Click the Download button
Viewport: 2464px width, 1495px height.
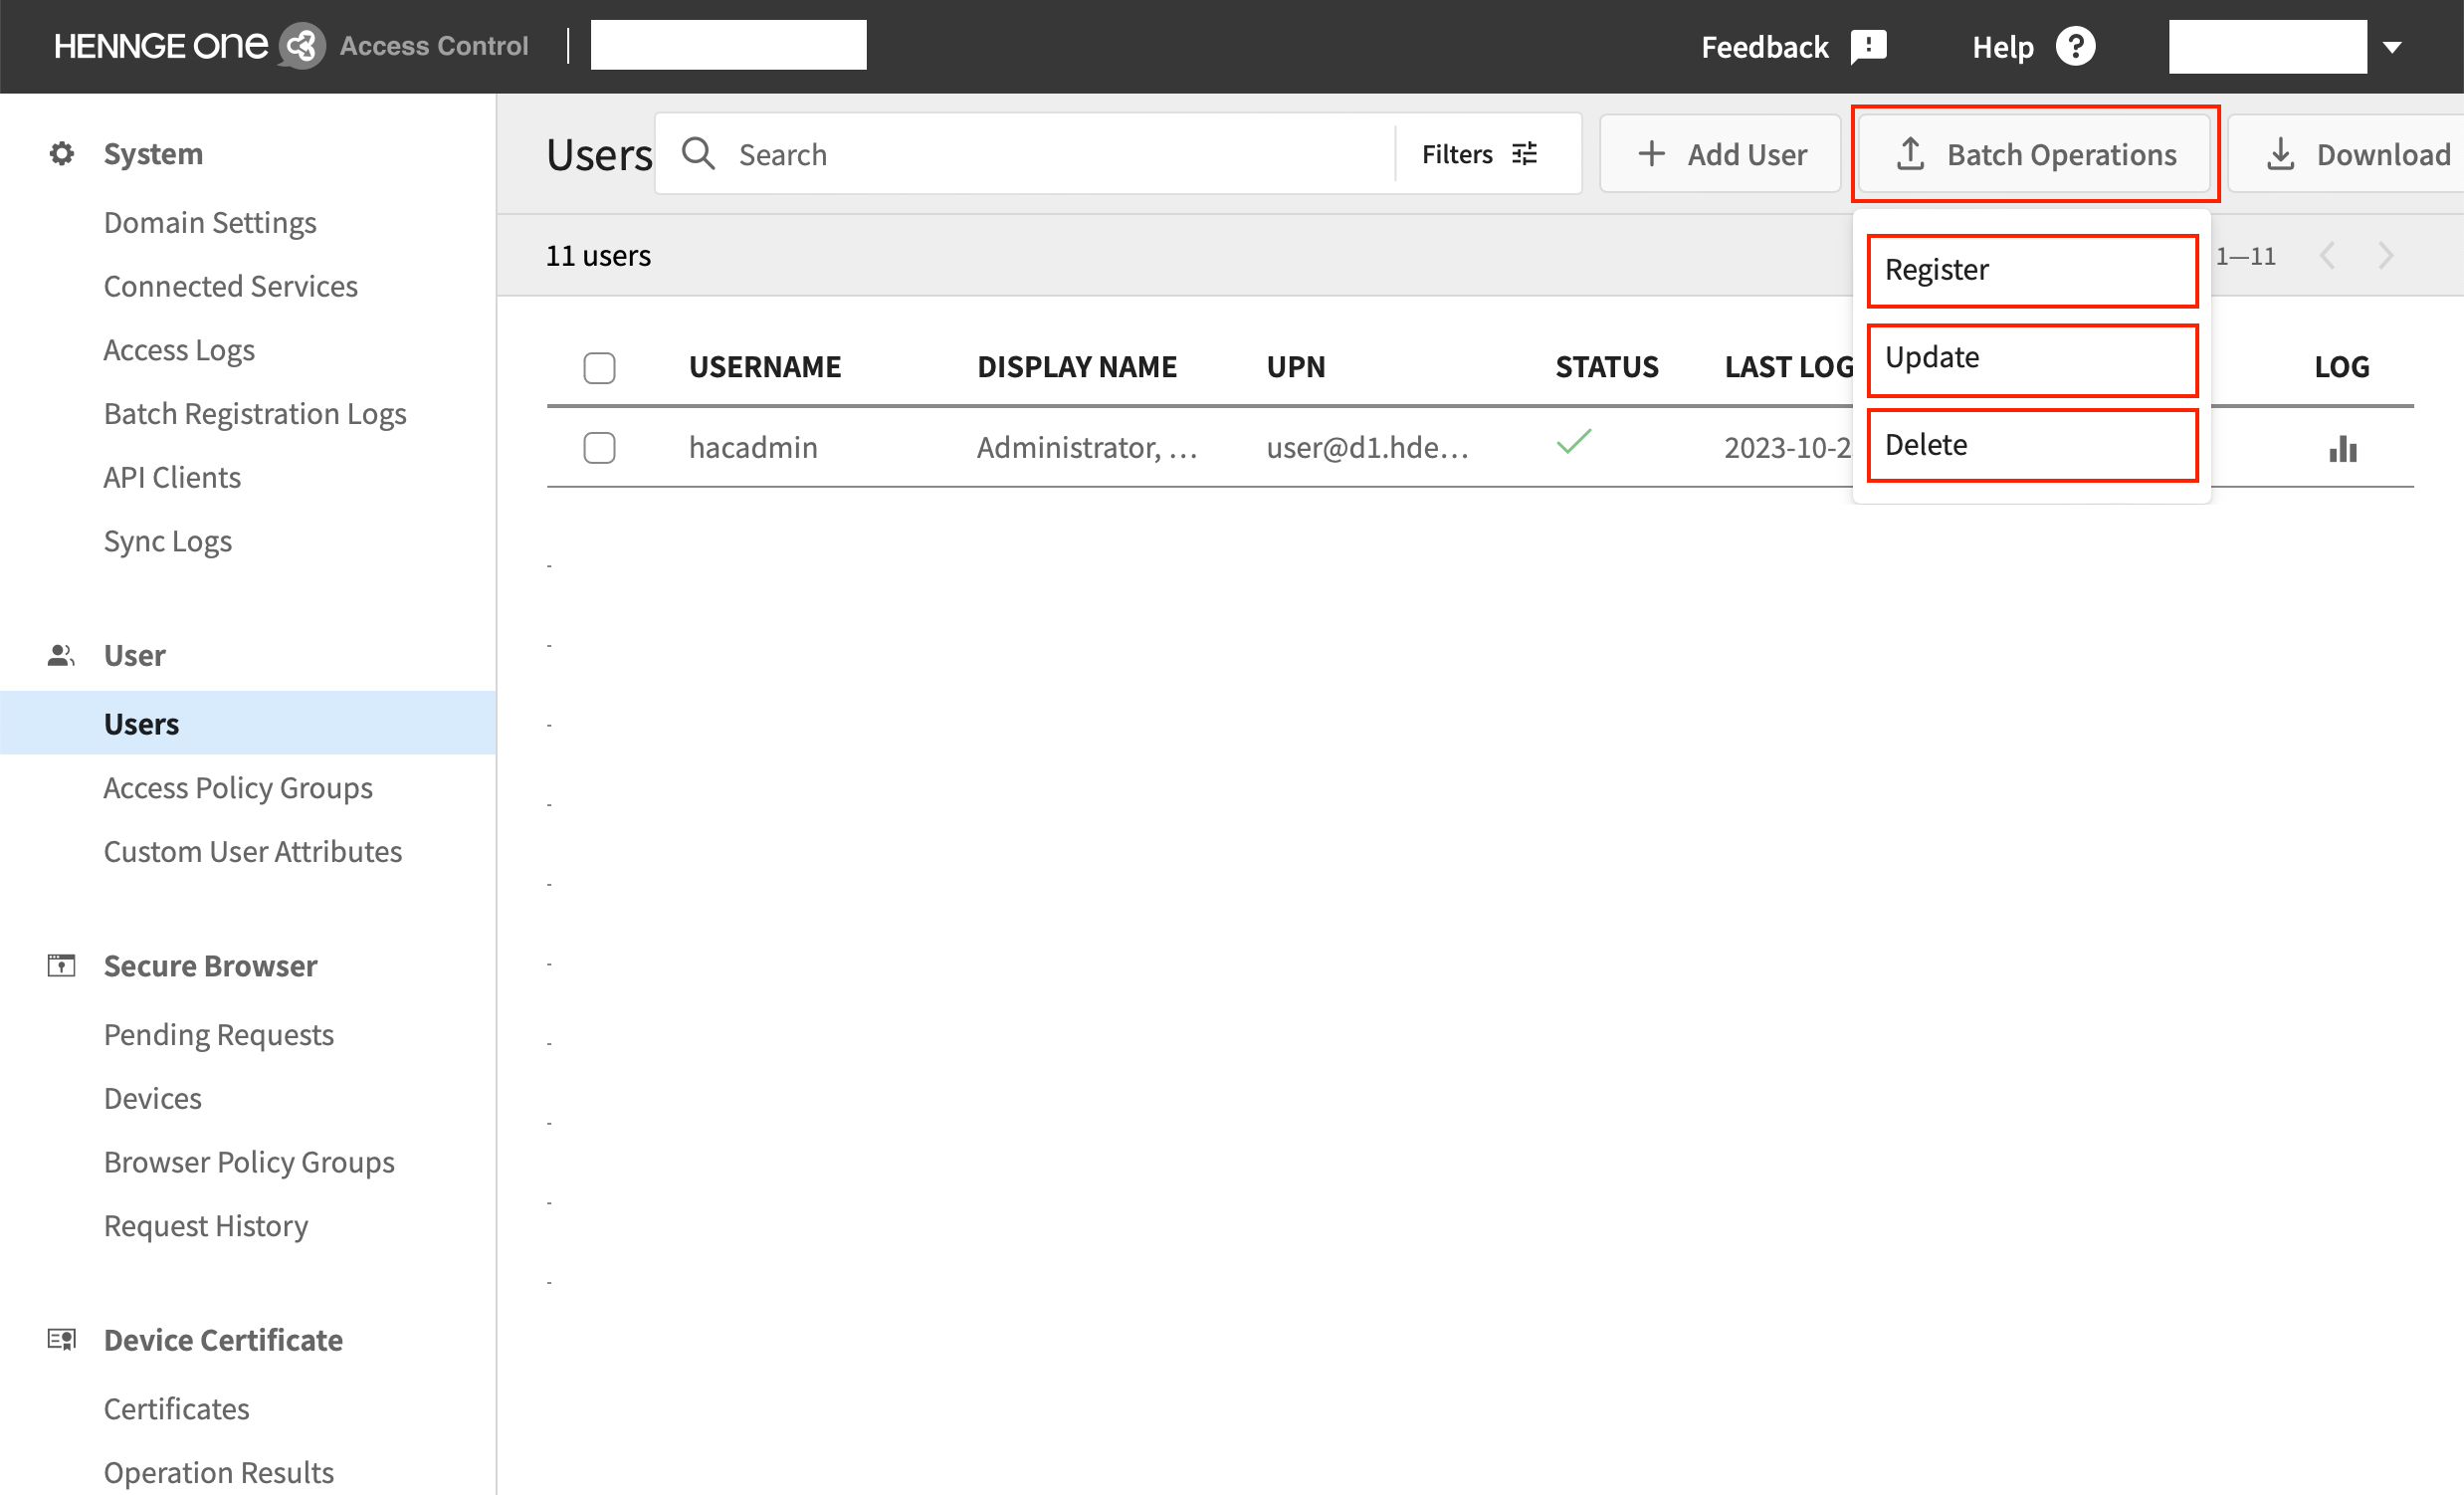click(2346, 153)
